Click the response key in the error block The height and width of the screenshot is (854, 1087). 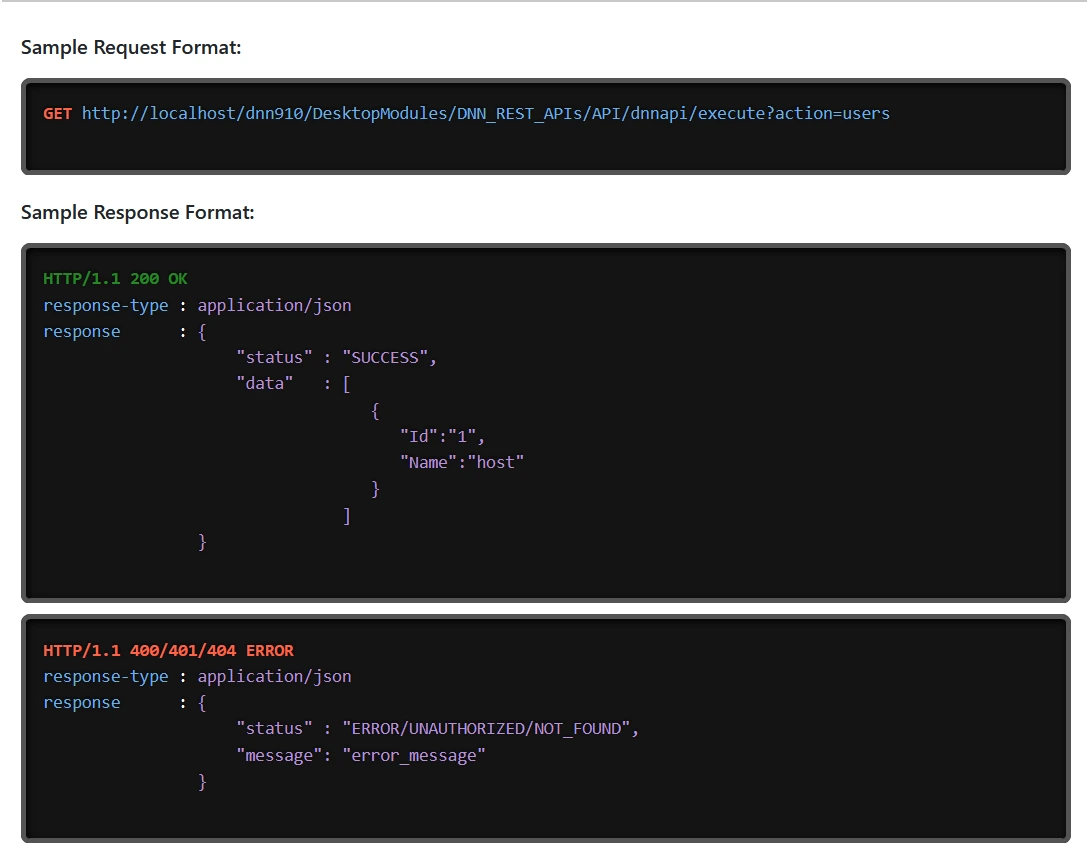81,702
